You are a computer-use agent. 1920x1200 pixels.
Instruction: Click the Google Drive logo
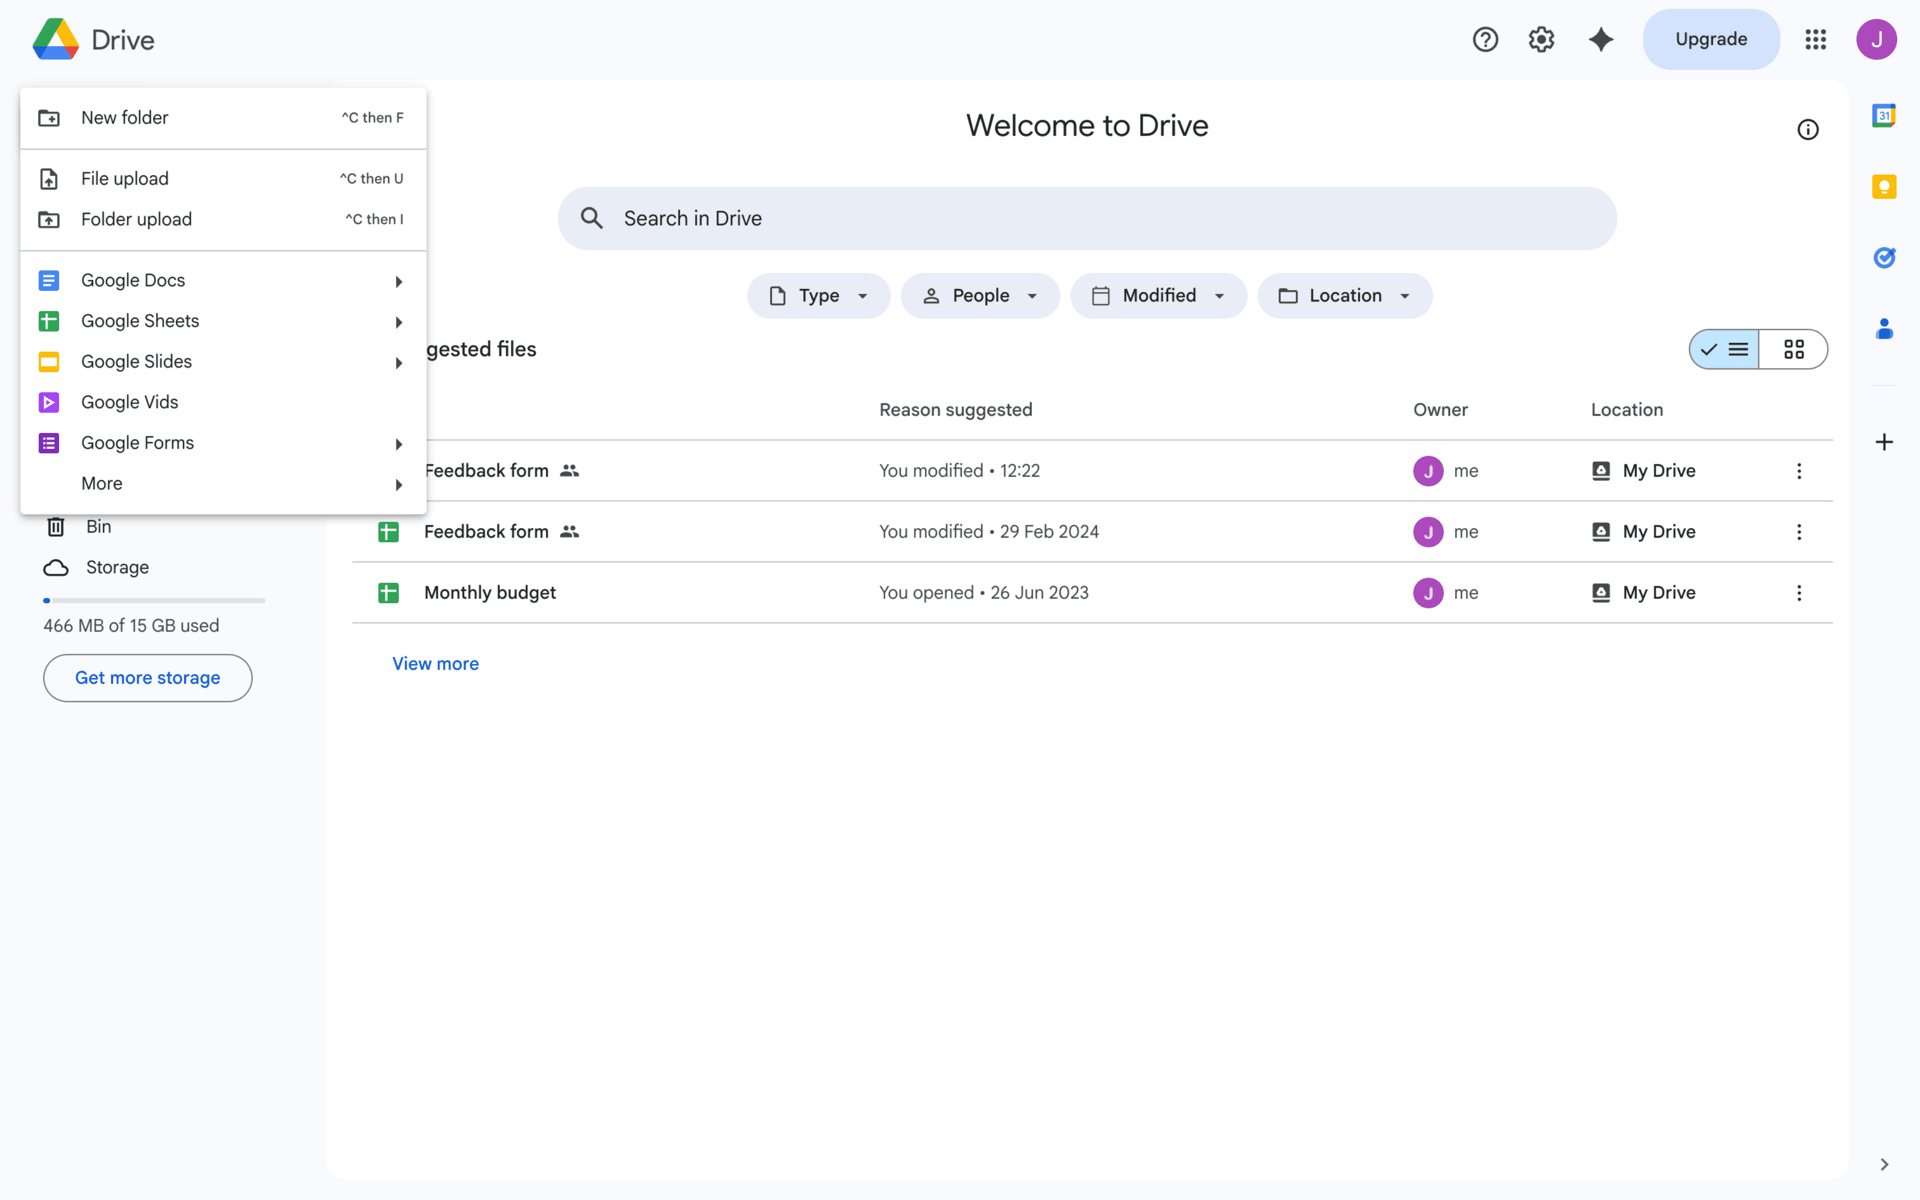[x=56, y=39]
